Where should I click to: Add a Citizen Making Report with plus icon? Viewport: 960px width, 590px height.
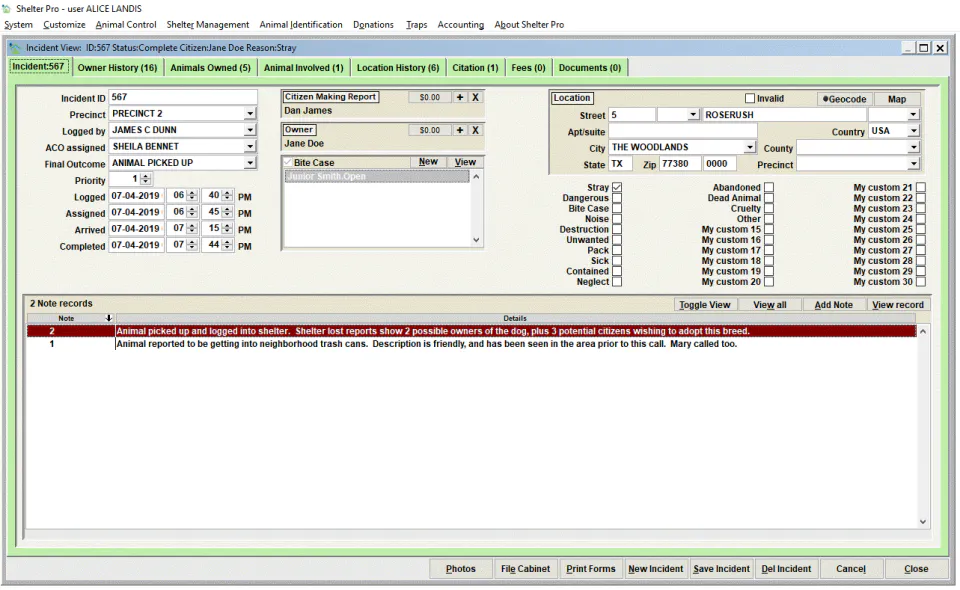coord(460,97)
